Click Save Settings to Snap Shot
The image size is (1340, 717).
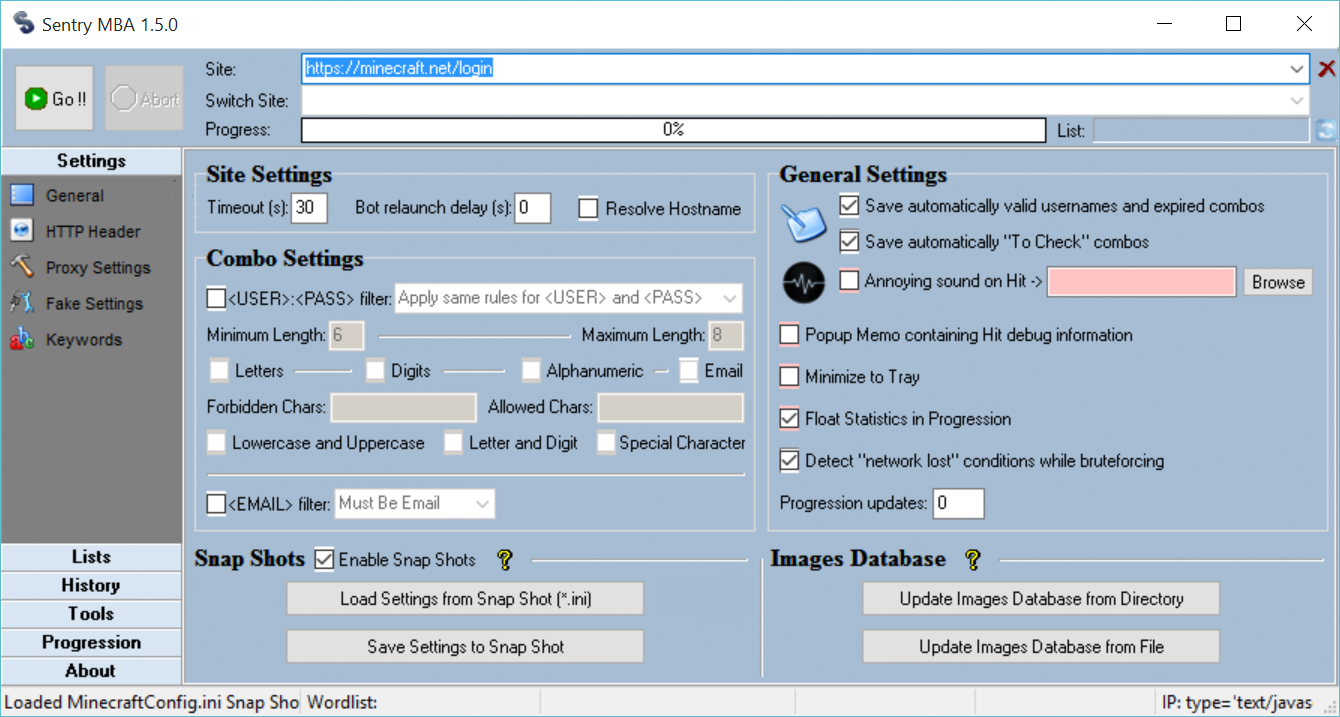465,647
